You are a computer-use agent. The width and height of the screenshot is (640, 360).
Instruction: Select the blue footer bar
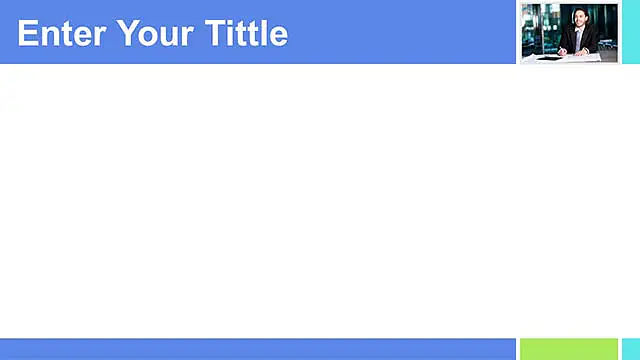point(258,349)
